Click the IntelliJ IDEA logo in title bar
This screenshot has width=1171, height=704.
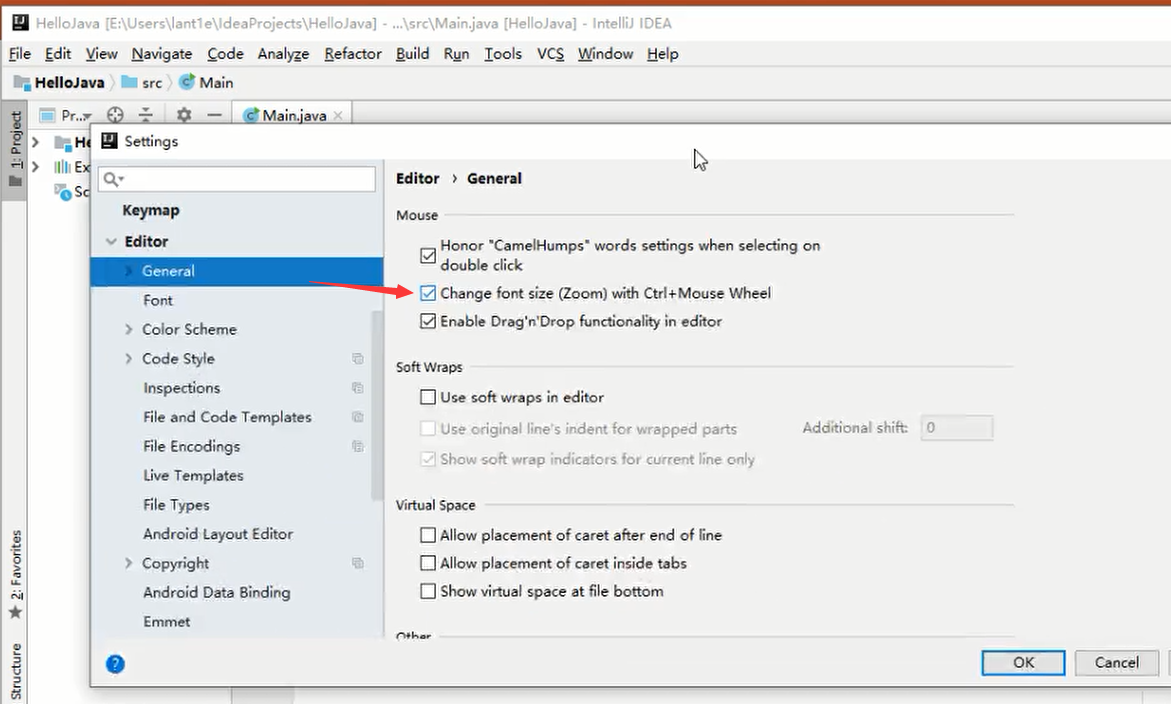click(20, 23)
